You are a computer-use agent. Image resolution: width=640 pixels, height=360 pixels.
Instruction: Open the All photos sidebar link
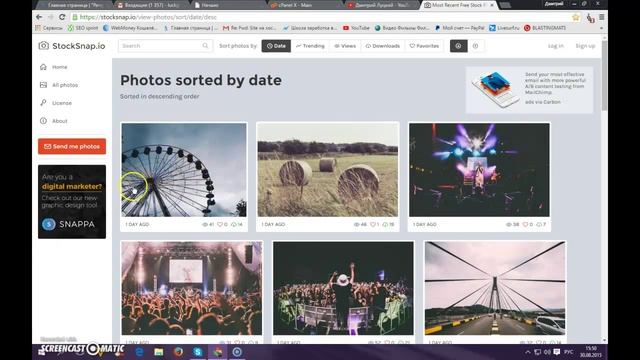point(65,85)
